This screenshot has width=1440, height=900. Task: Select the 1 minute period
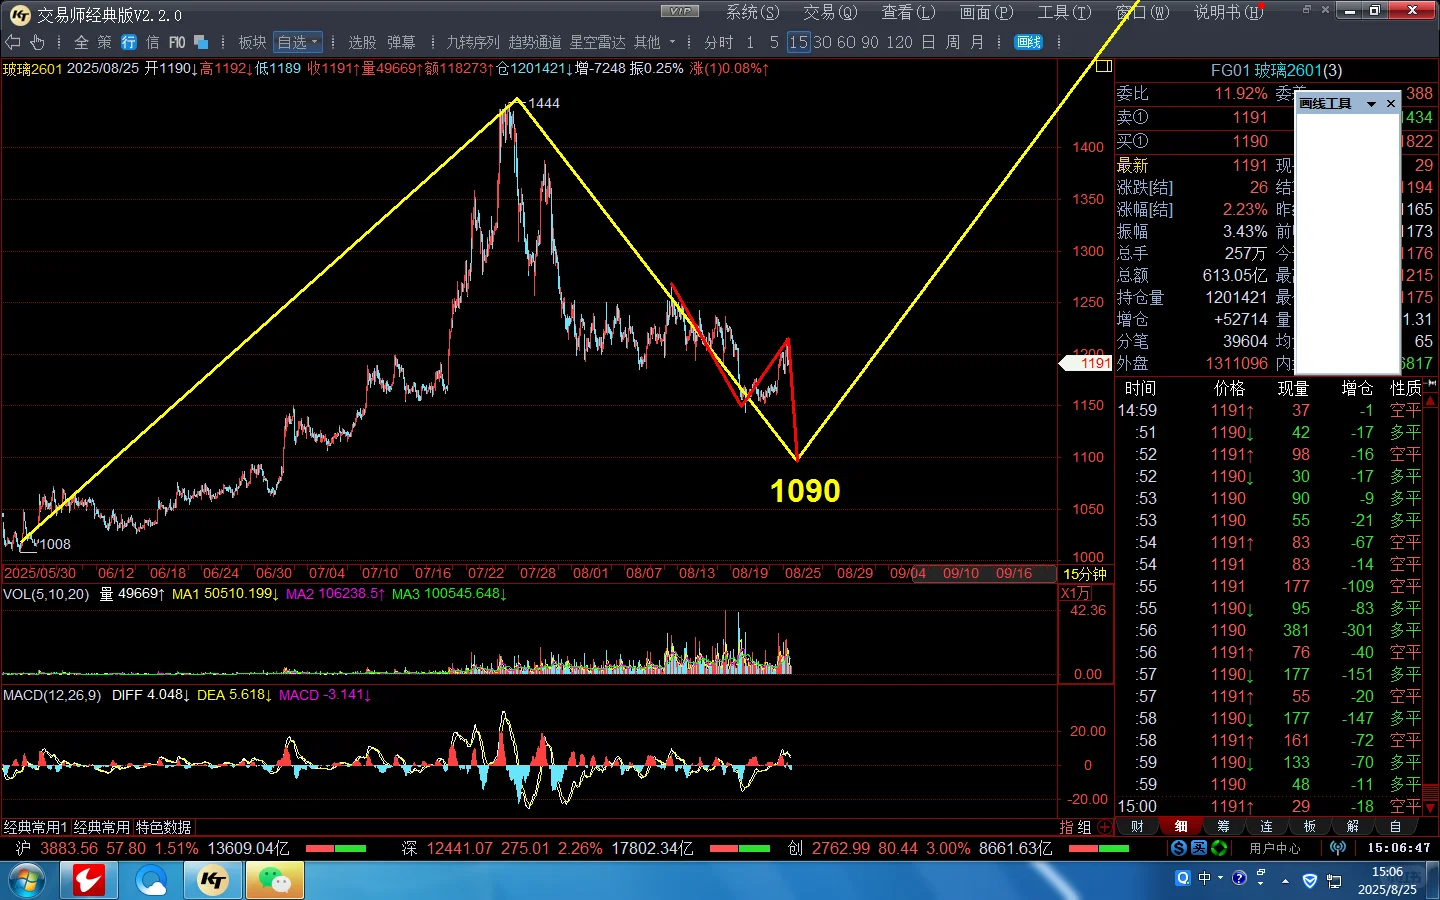coord(750,42)
